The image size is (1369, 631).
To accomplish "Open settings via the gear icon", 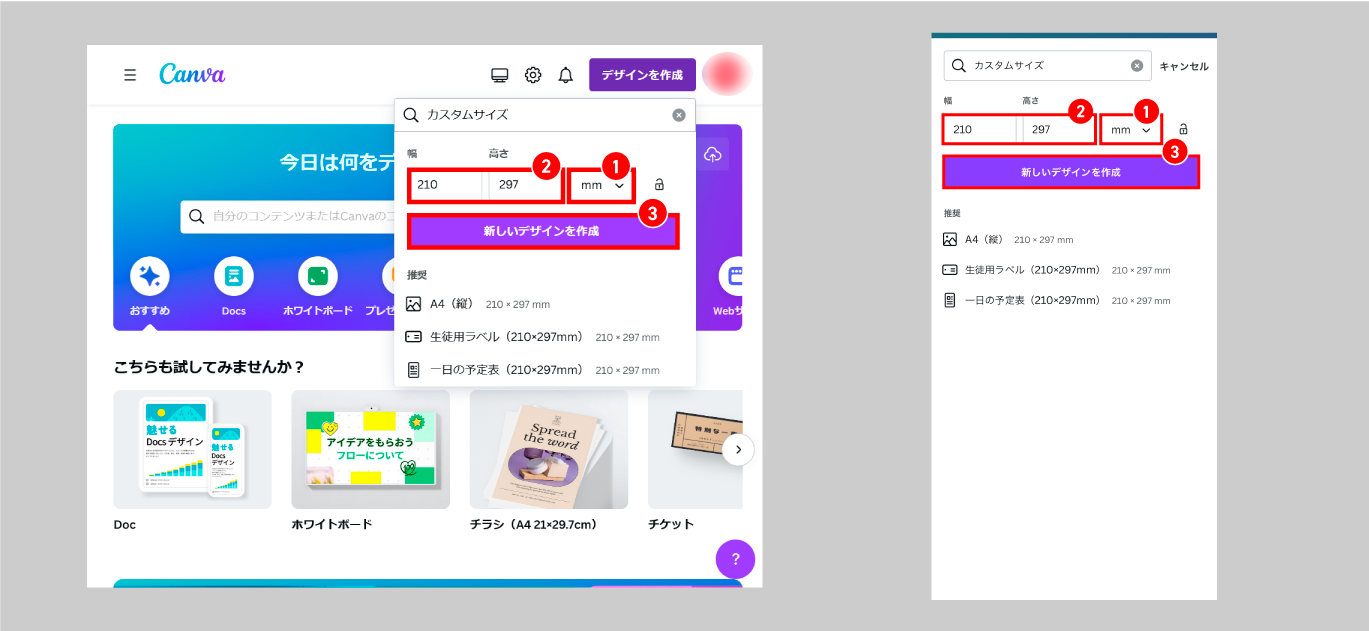I will (533, 75).
